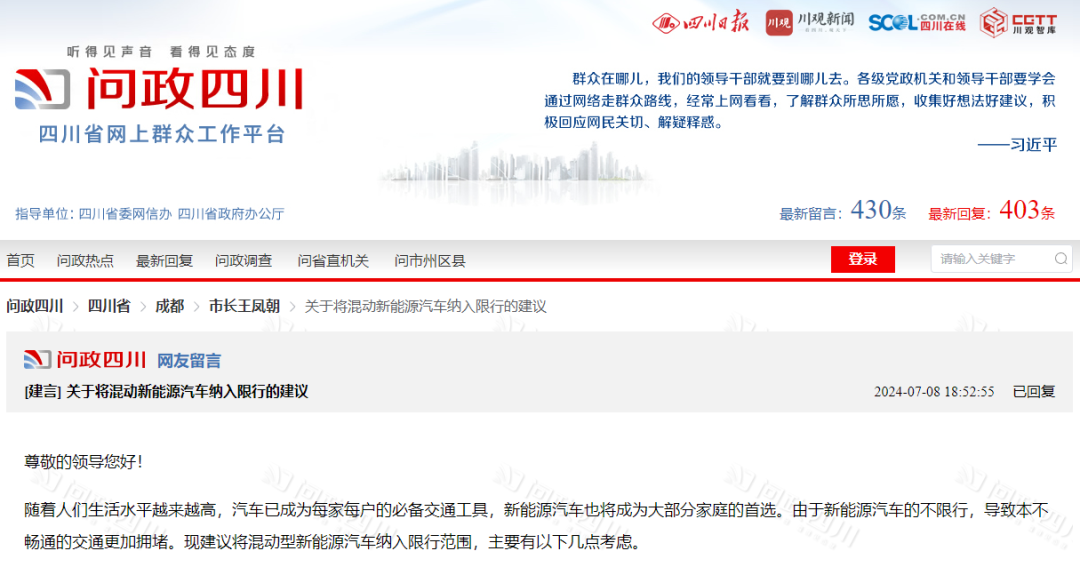1080x567 pixels.
Task: Click the 问政四川 main site logo
Action: tap(159, 89)
